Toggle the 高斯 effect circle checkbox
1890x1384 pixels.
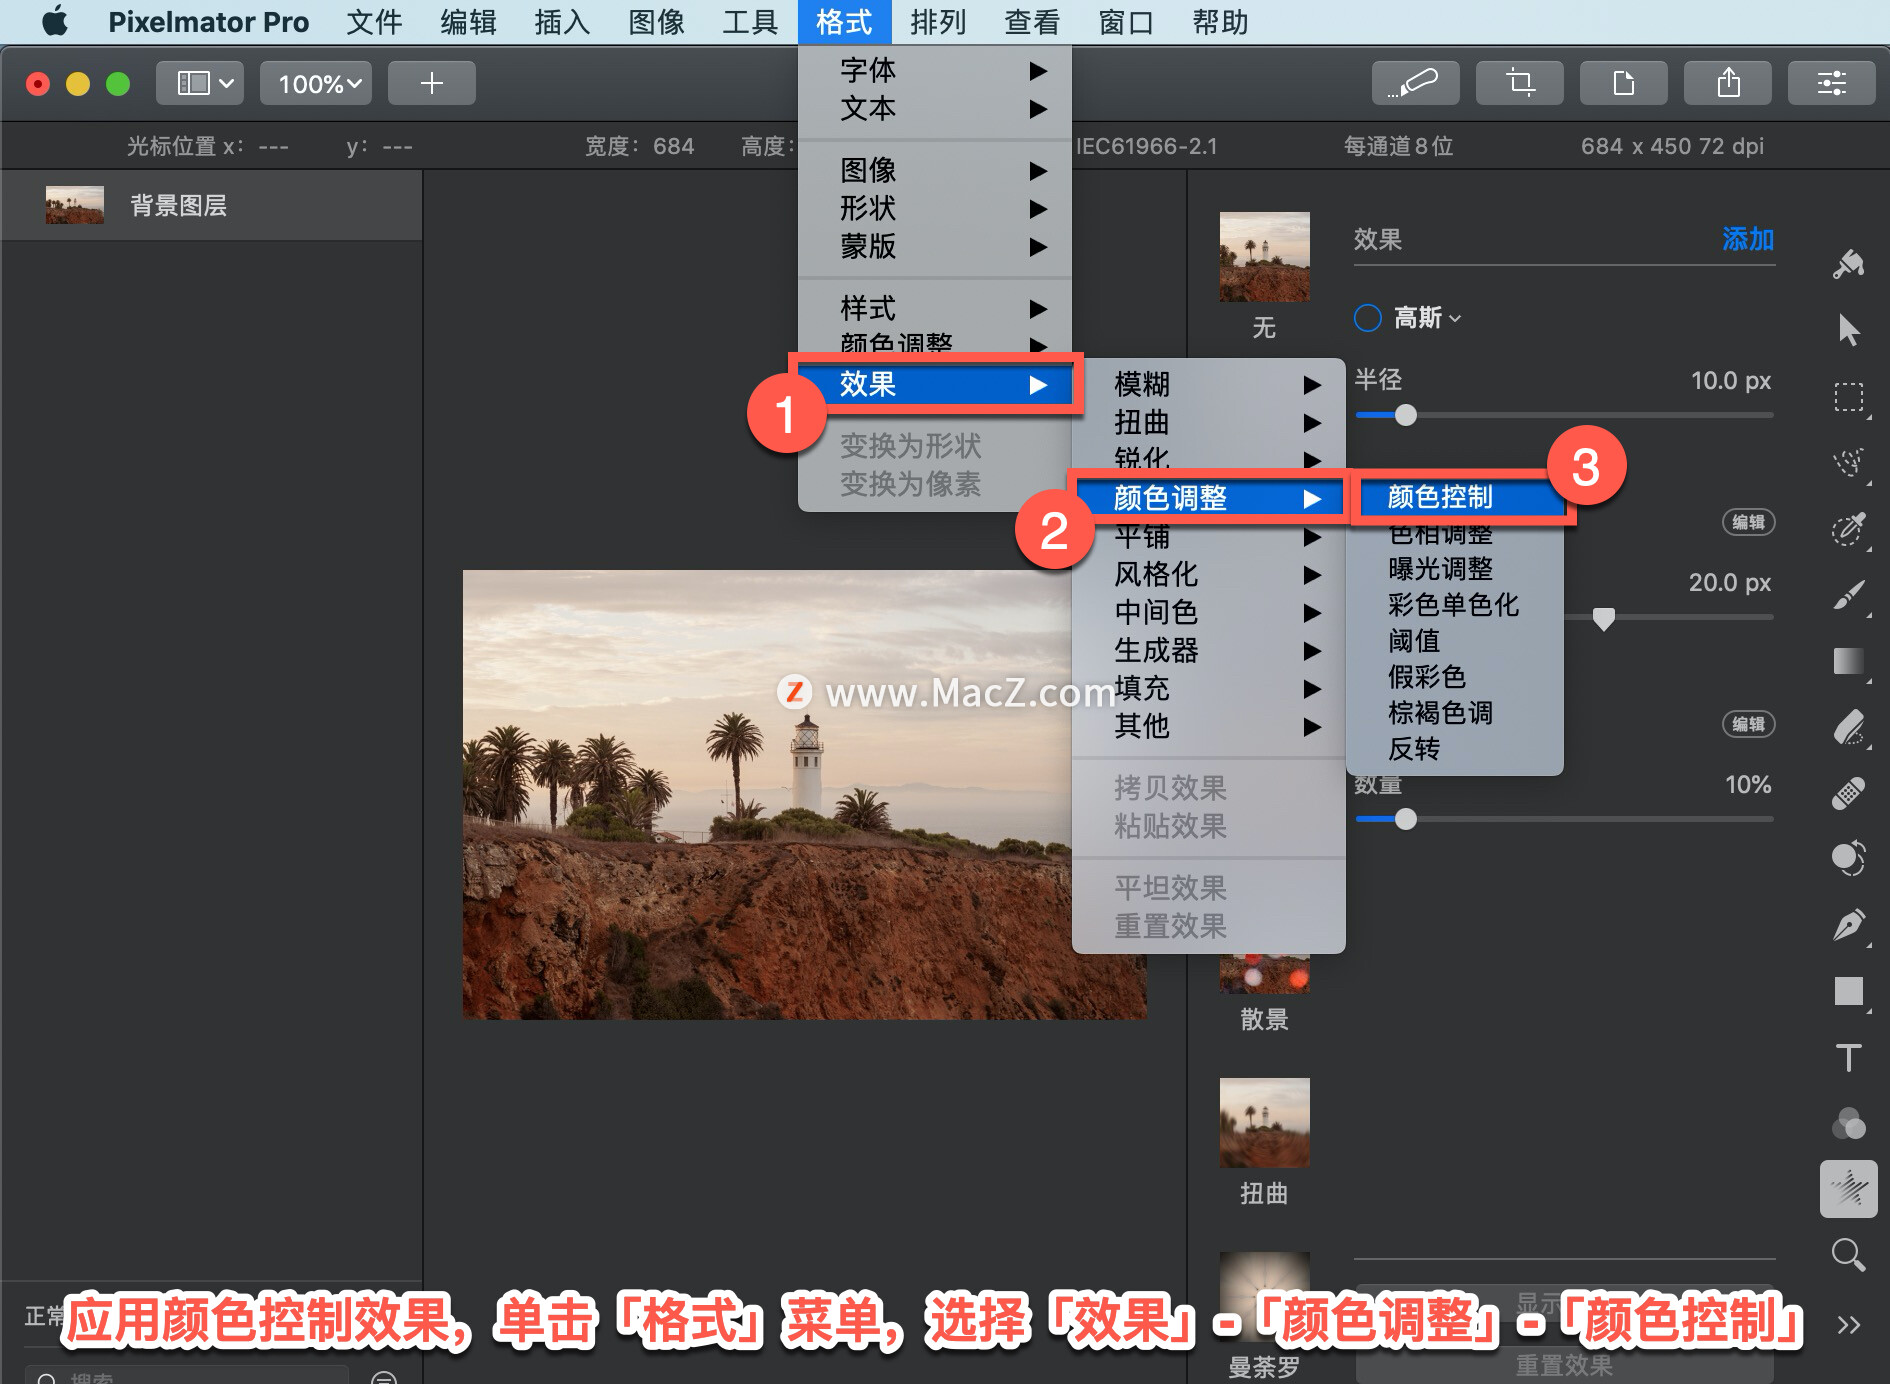pyautogui.click(x=1367, y=318)
